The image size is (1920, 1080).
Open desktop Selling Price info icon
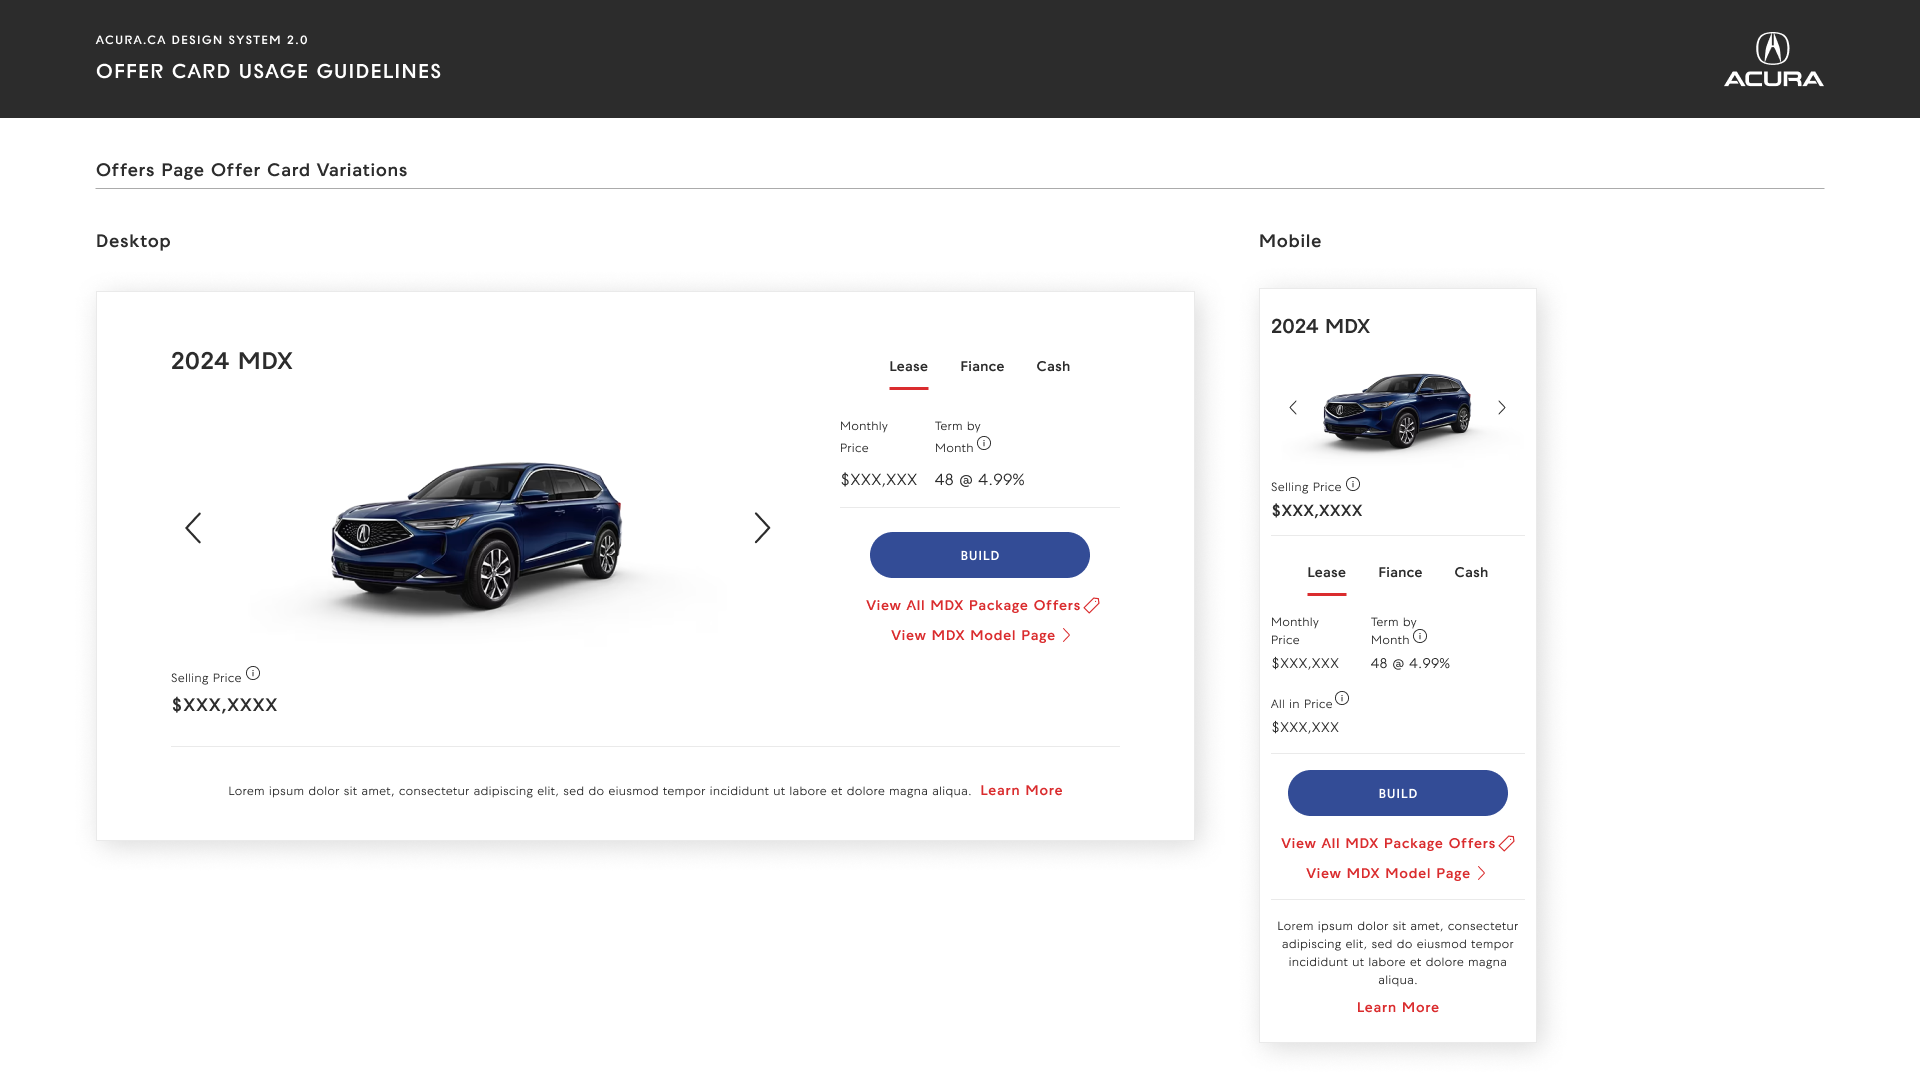(x=253, y=673)
